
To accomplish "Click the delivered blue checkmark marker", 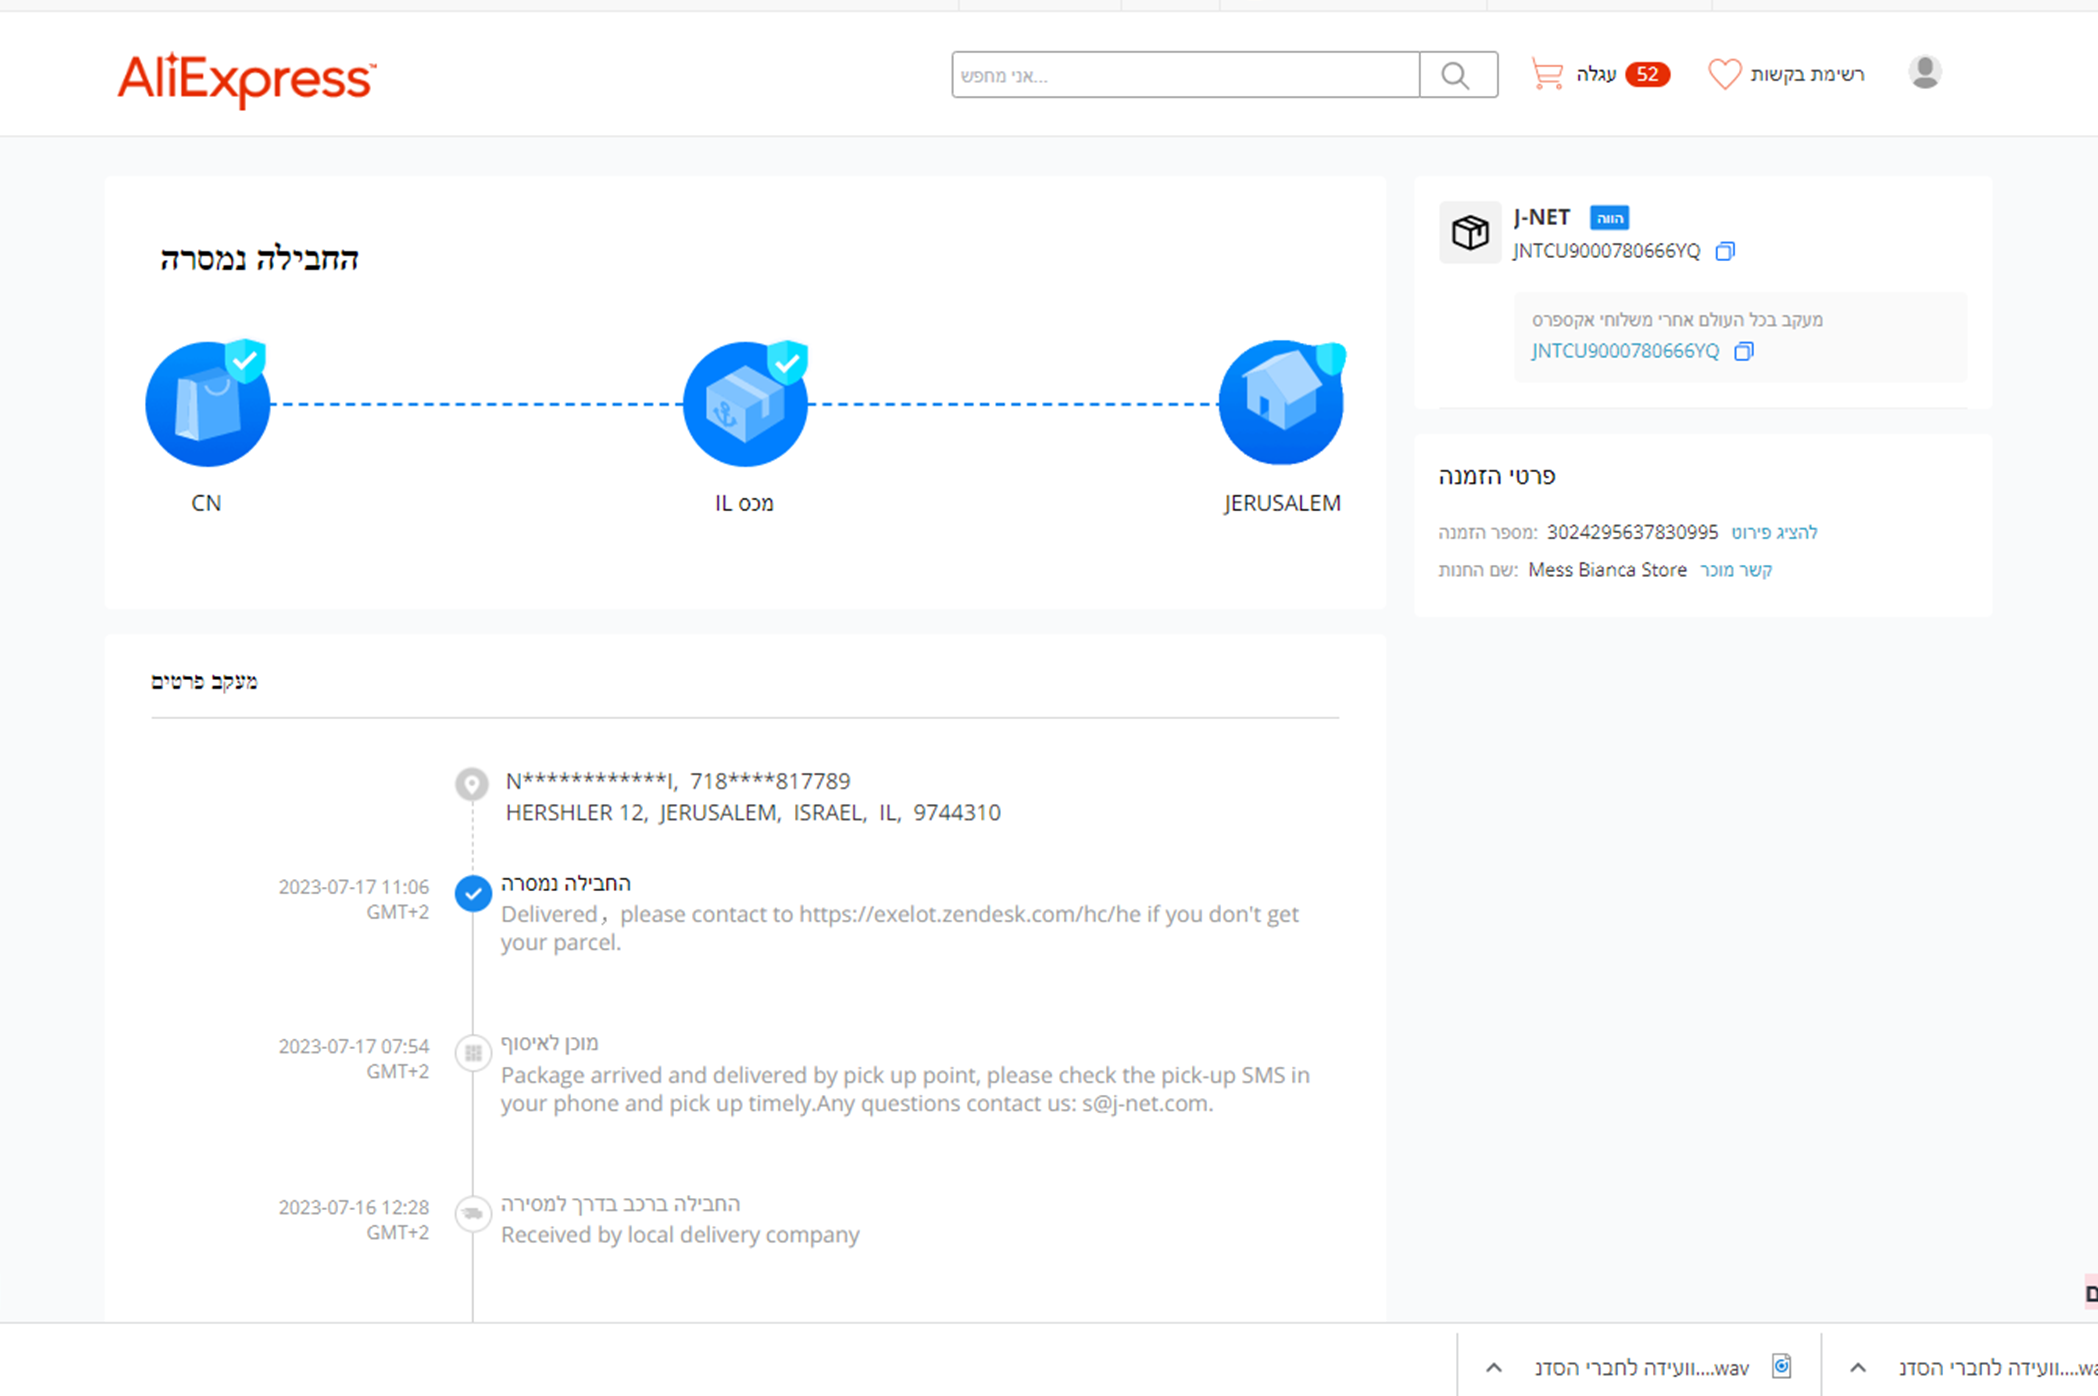I will coord(473,892).
